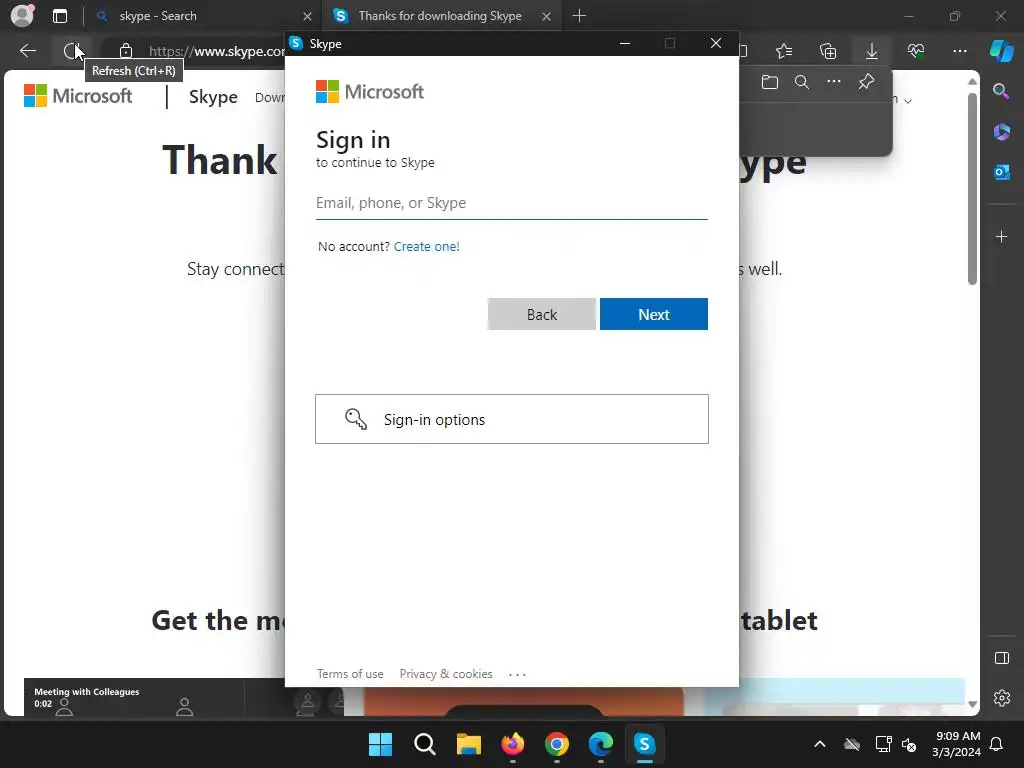
Task: Open downloads folder icon in downloads panel
Action: click(x=770, y=82)
